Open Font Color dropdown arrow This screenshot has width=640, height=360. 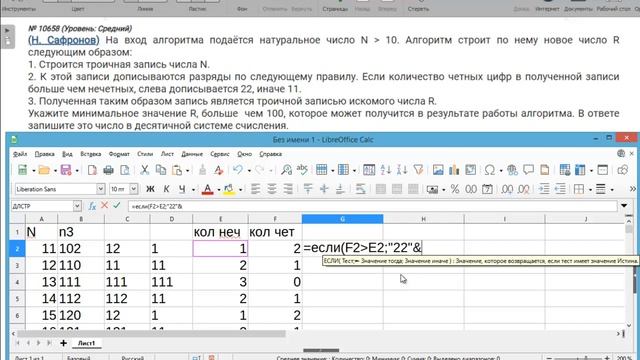click(x=219, y=190)
